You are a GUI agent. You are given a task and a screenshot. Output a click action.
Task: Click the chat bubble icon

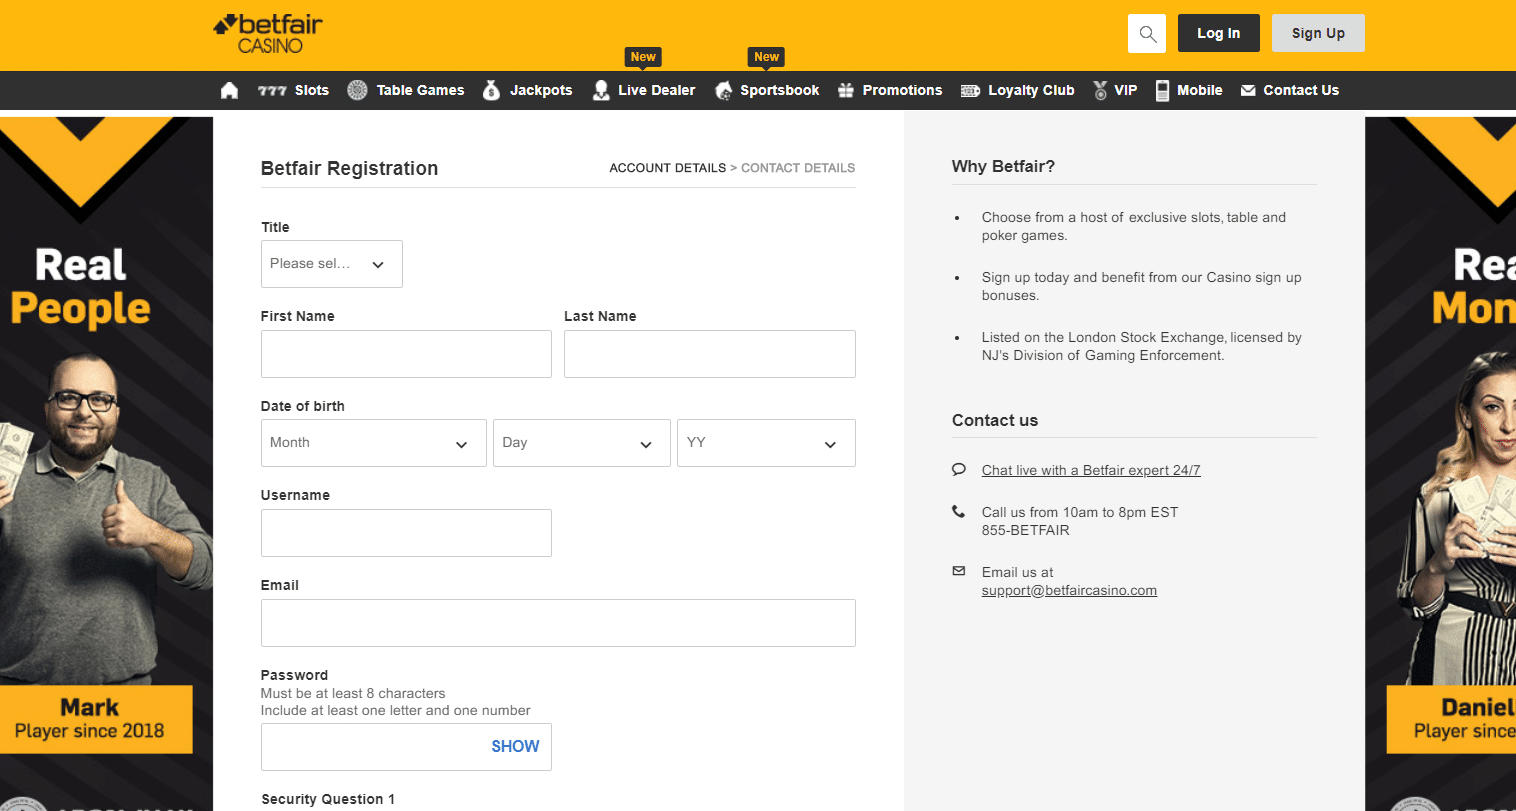pos(959,469)
